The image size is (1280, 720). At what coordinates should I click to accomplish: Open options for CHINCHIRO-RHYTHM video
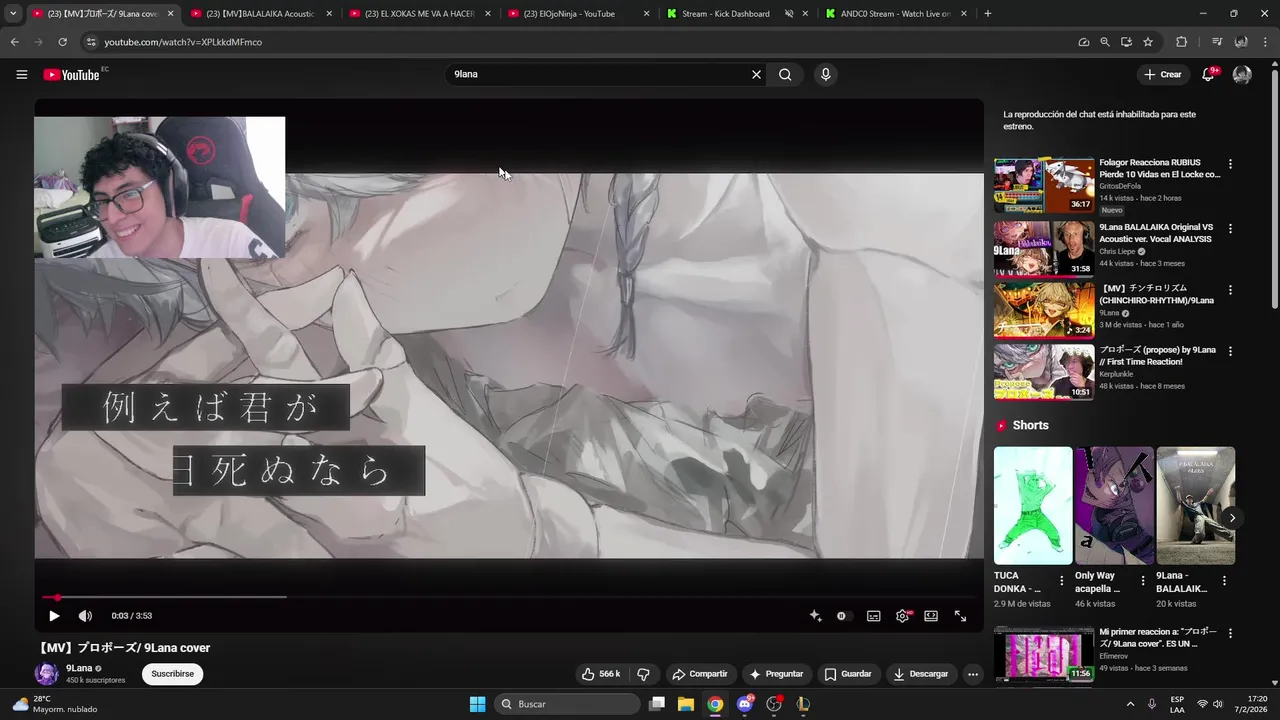pos(1230,290)
